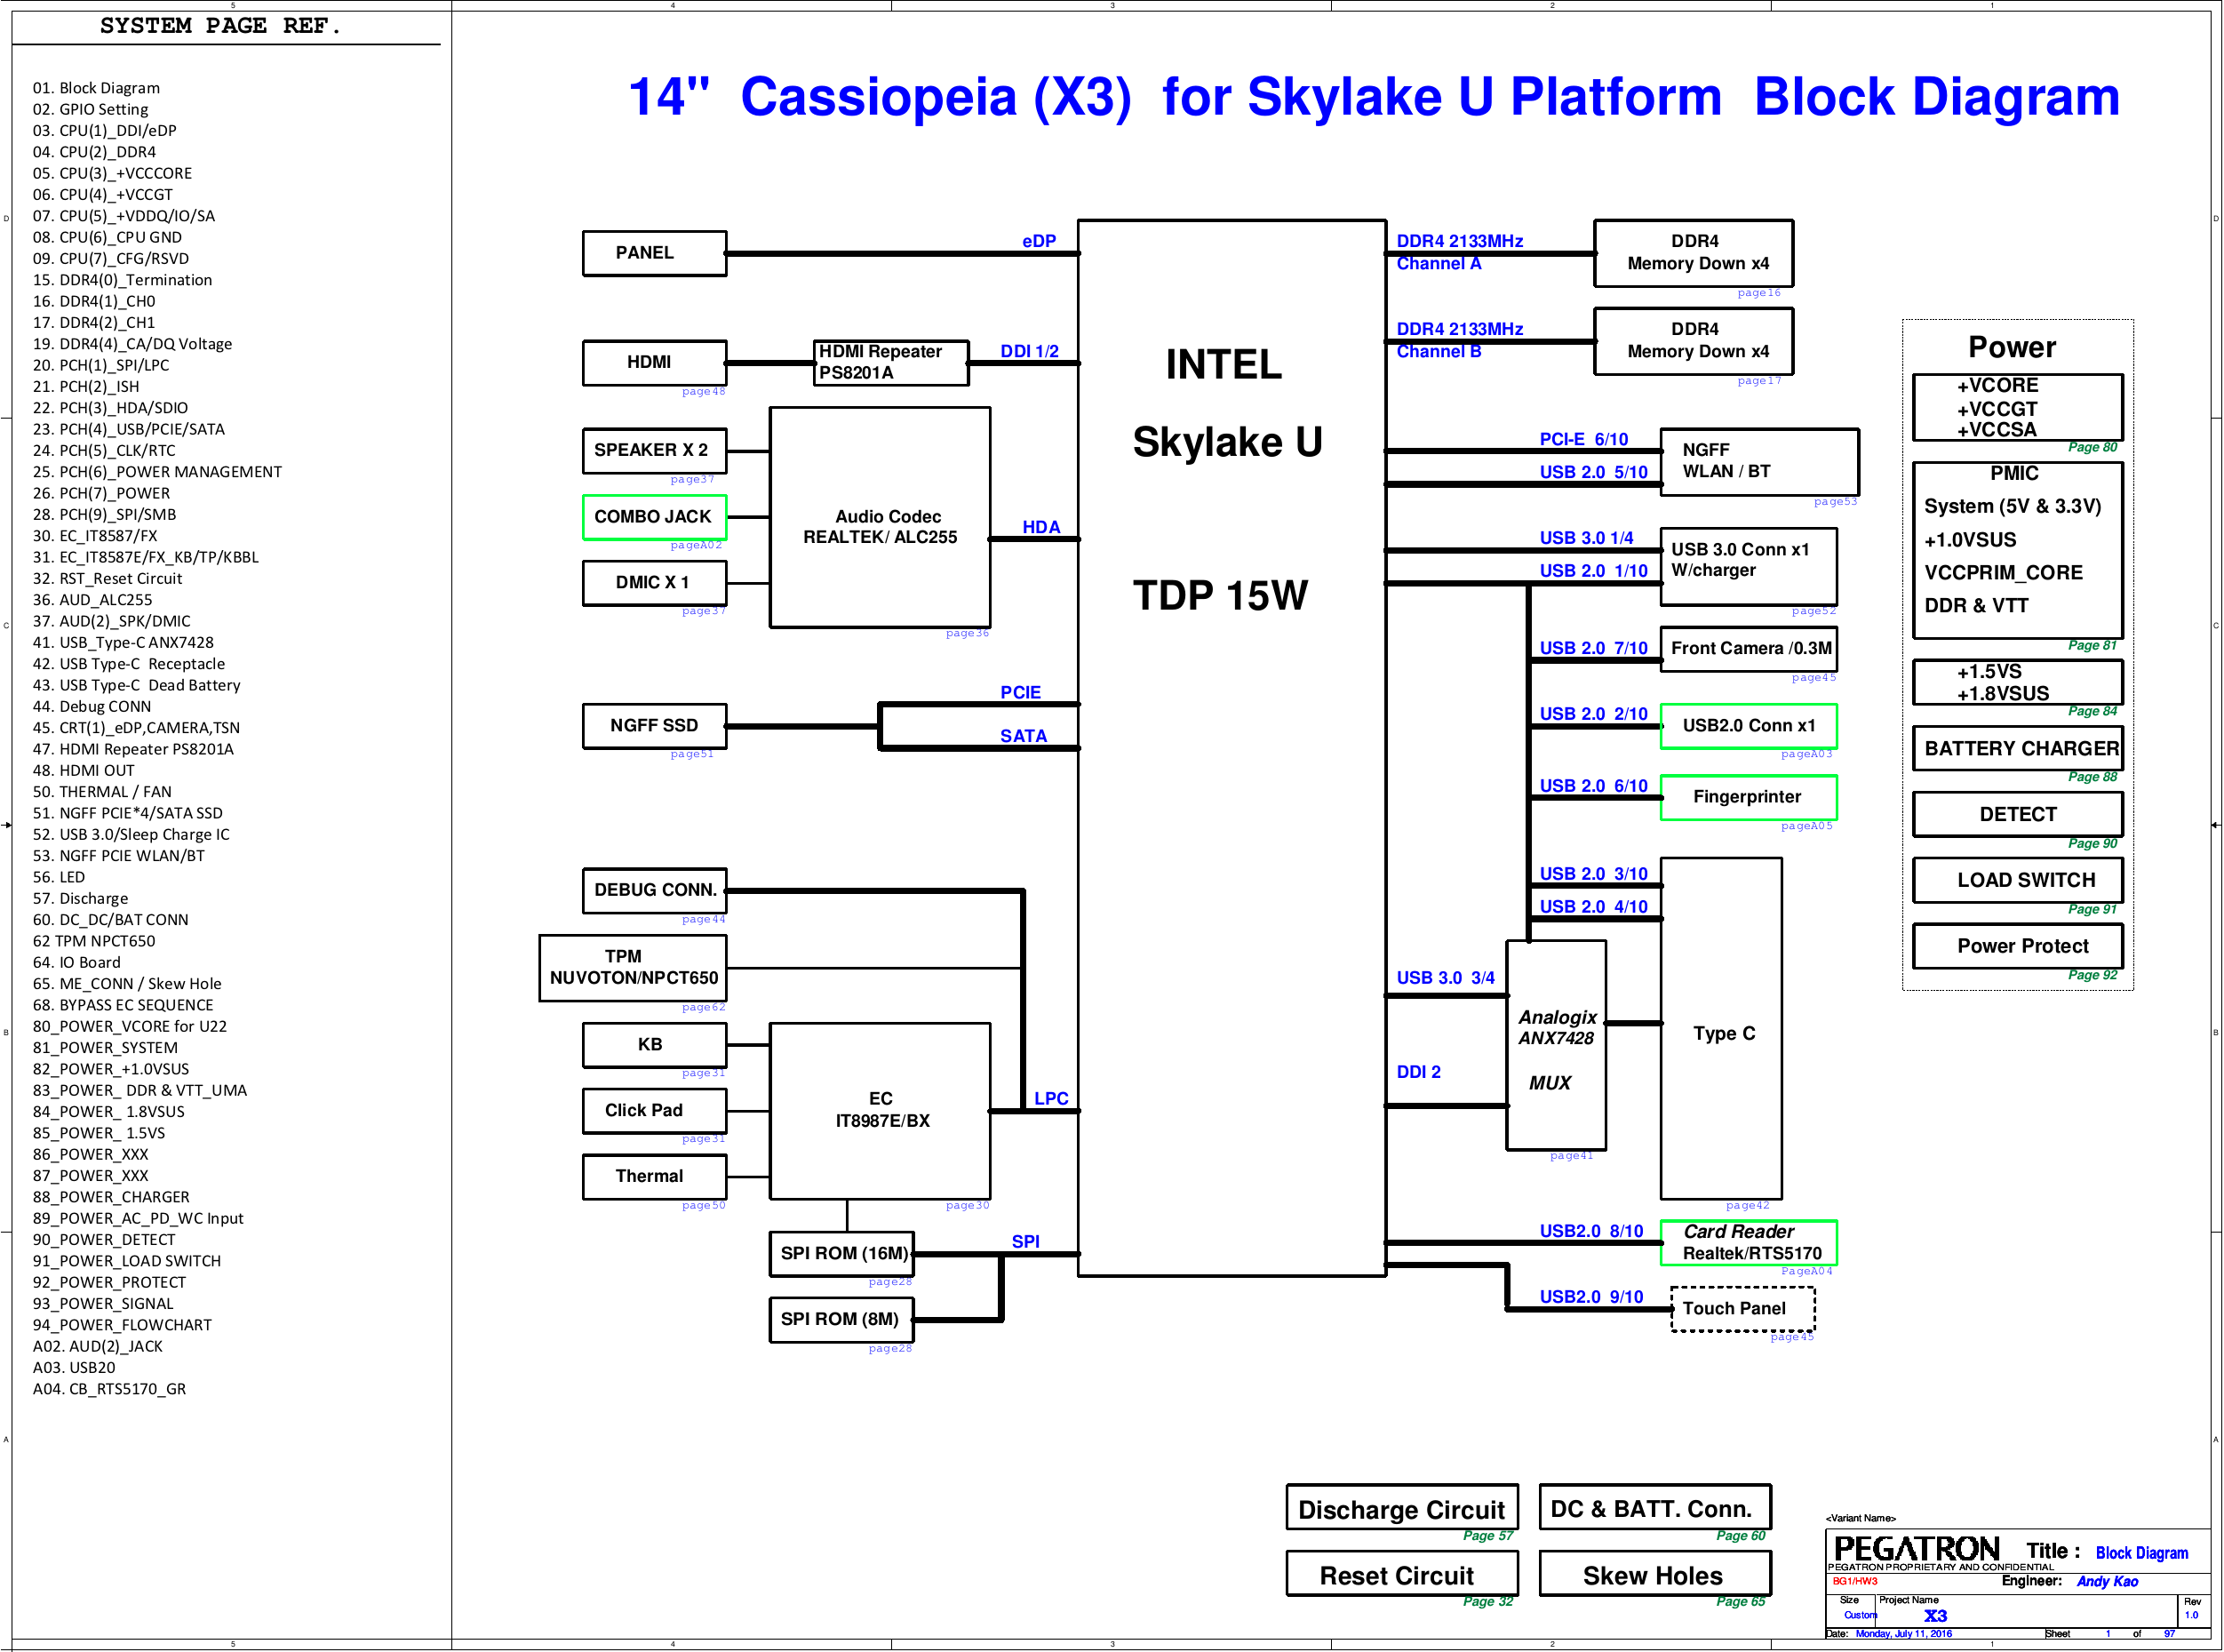The width and height of the screenshot is (2224, 1652).
Task: Click the PEGATRON logo in title block
Action: tap(1916, 1549)
